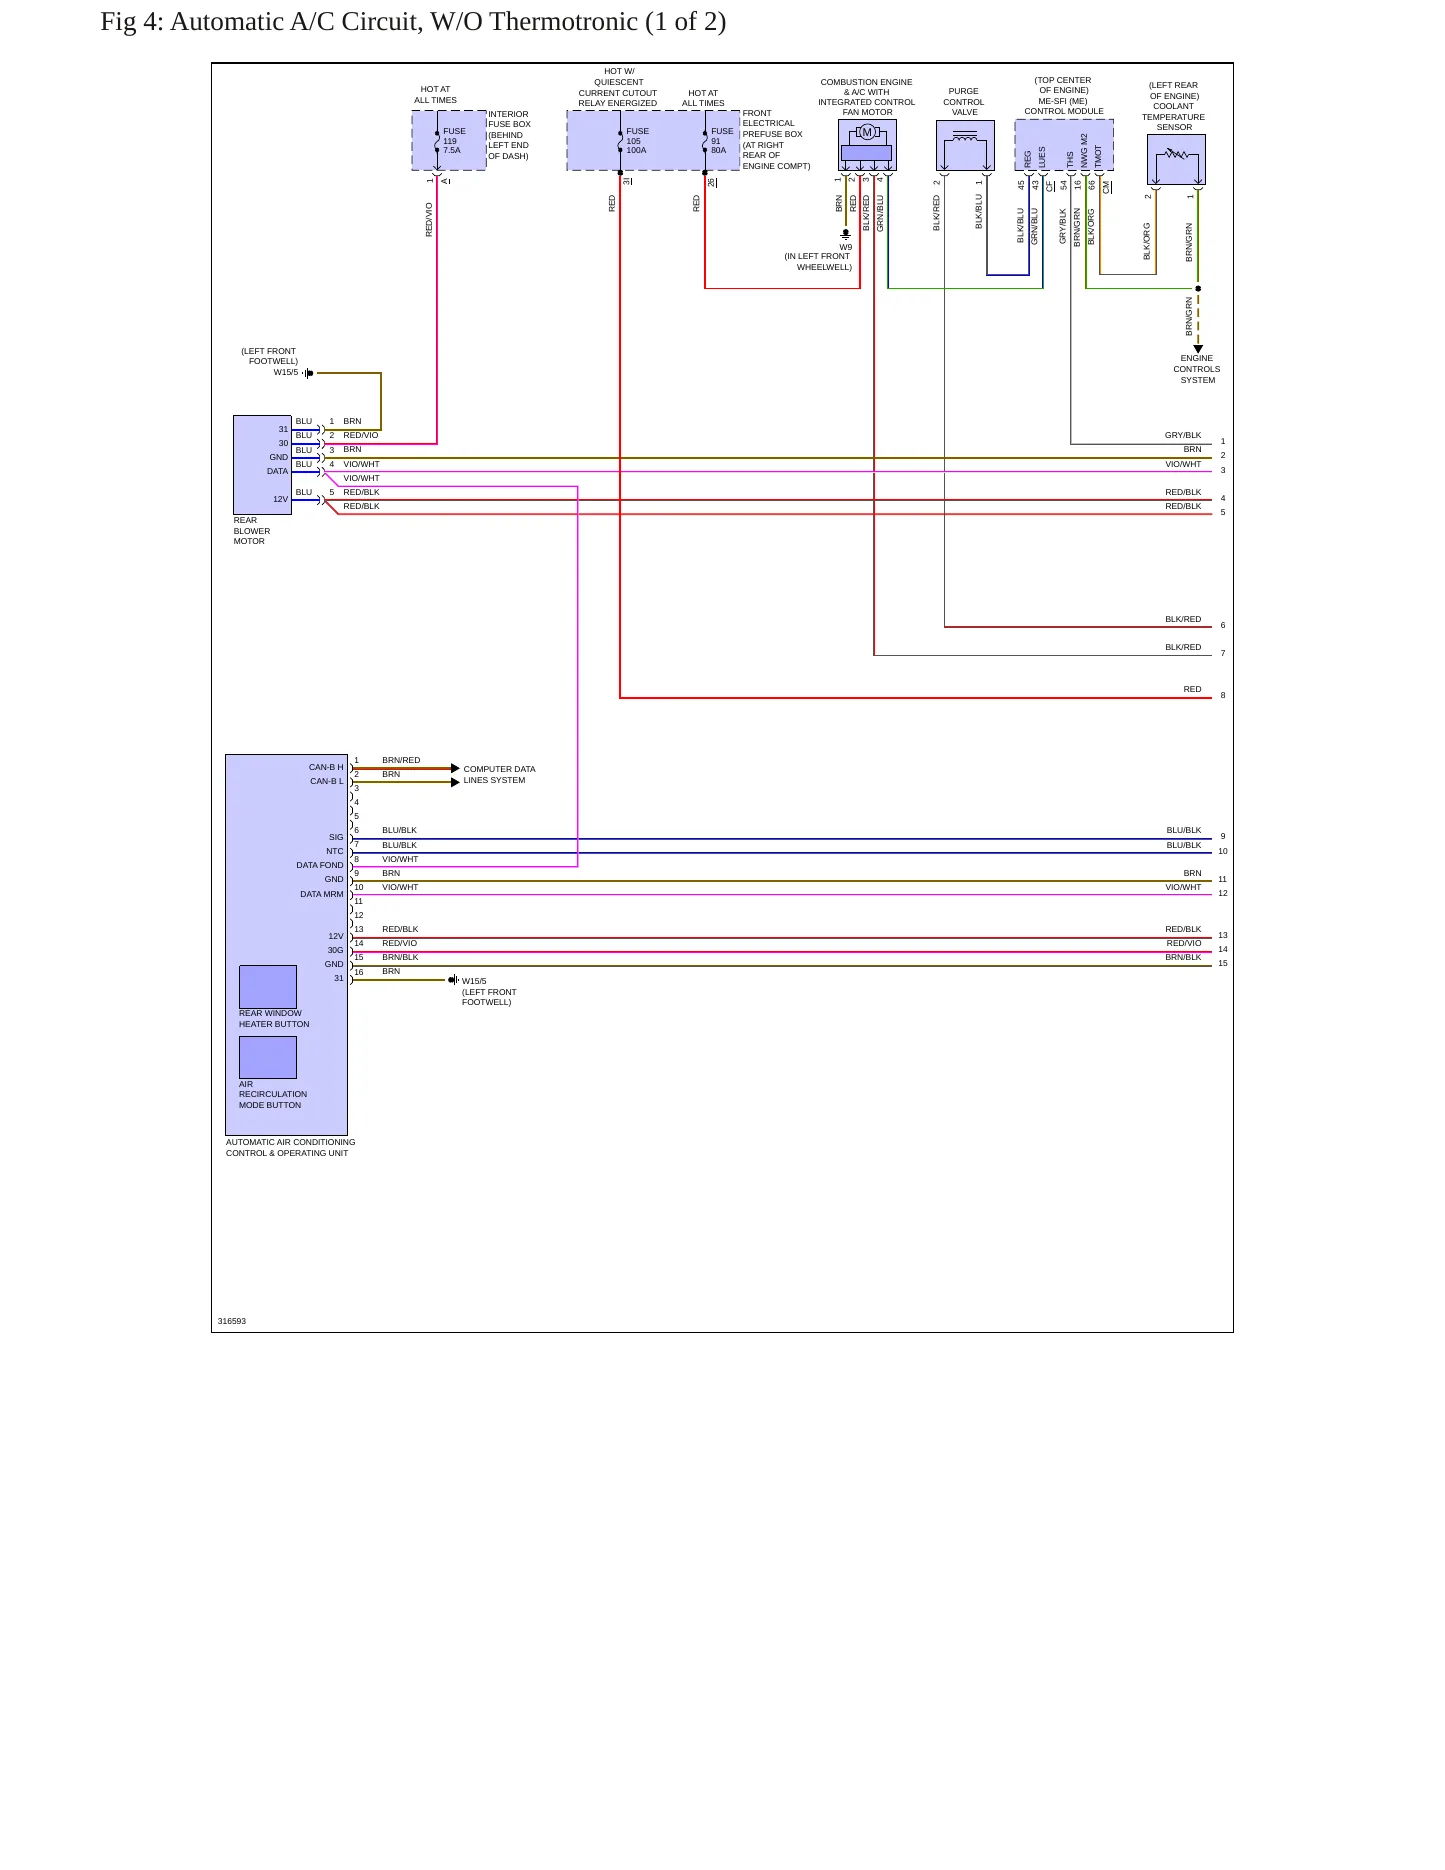Click the TMOT pin on control module

[1098, 156]
